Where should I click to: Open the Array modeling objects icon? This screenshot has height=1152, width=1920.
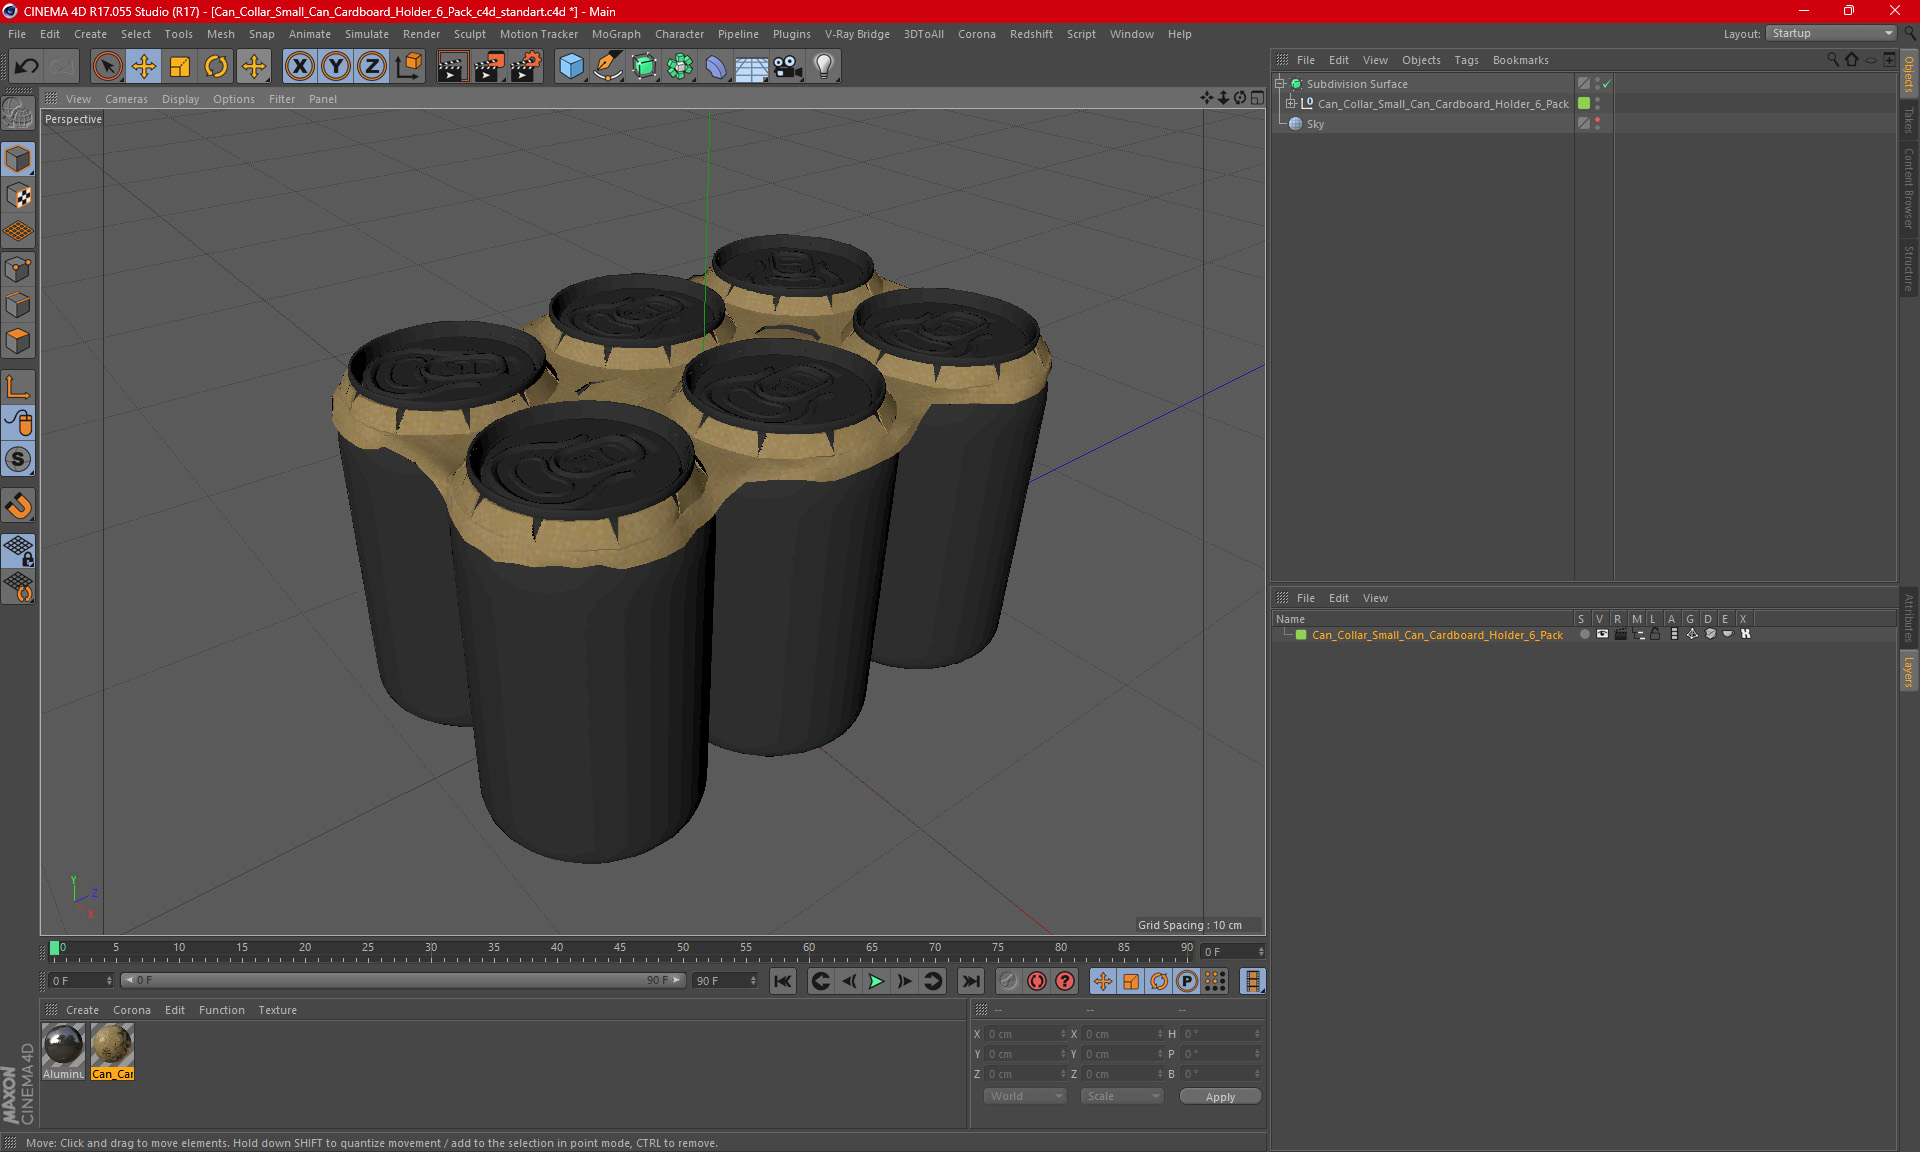tap(680, 67)
